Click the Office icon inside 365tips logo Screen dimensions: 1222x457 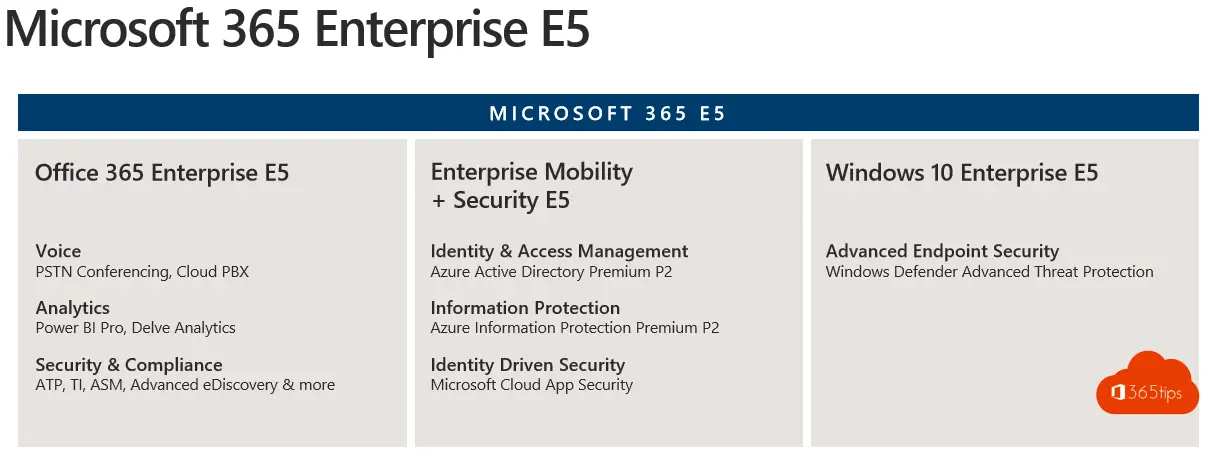coord(1120,392)
